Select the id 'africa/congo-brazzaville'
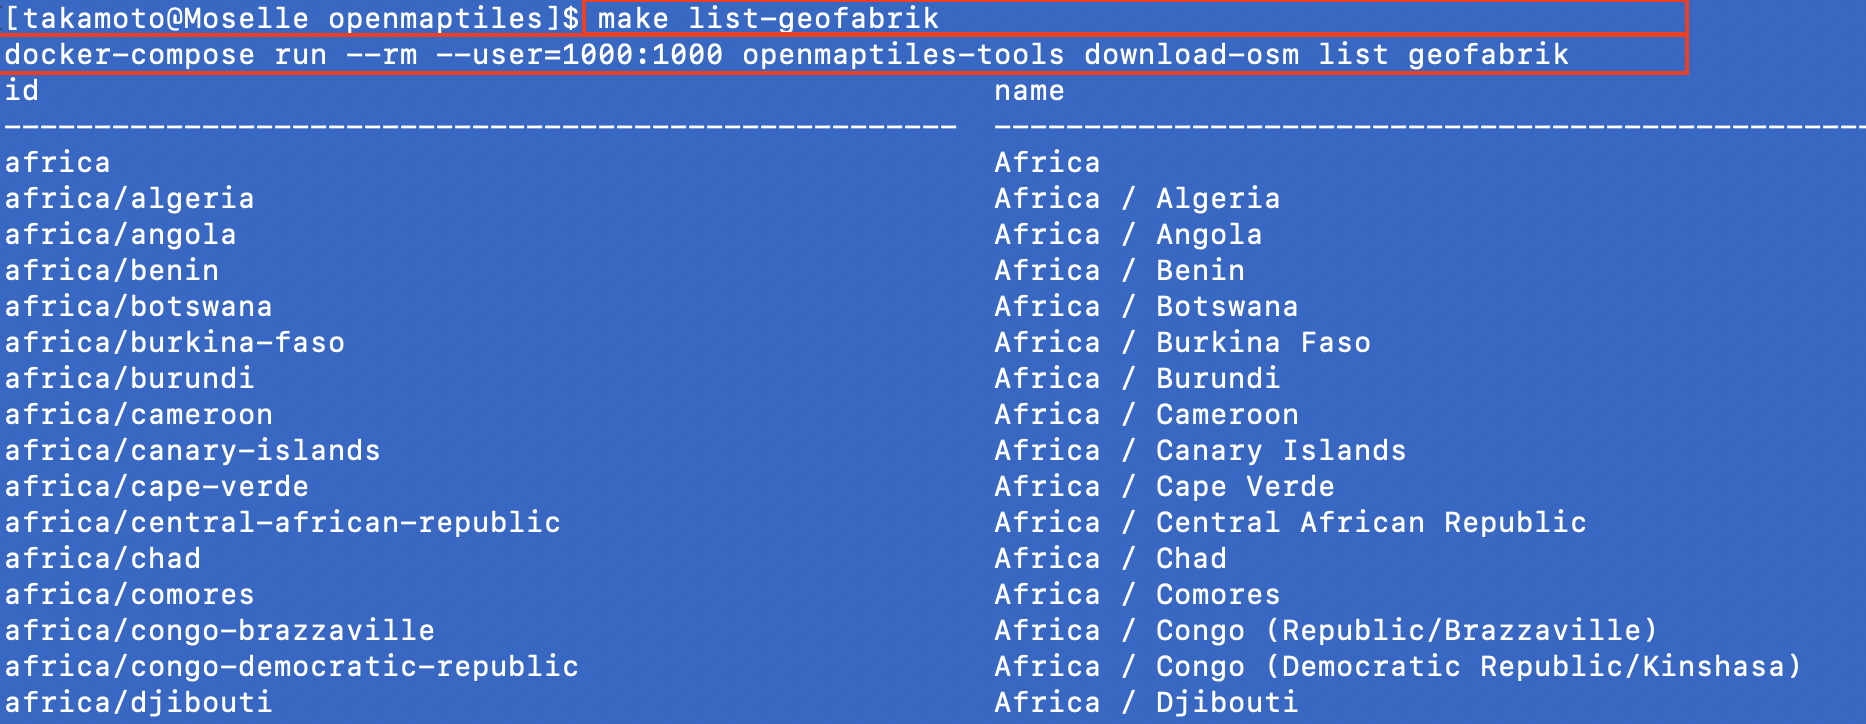Viewport: 1866px width, 724px height. [220, 631]
